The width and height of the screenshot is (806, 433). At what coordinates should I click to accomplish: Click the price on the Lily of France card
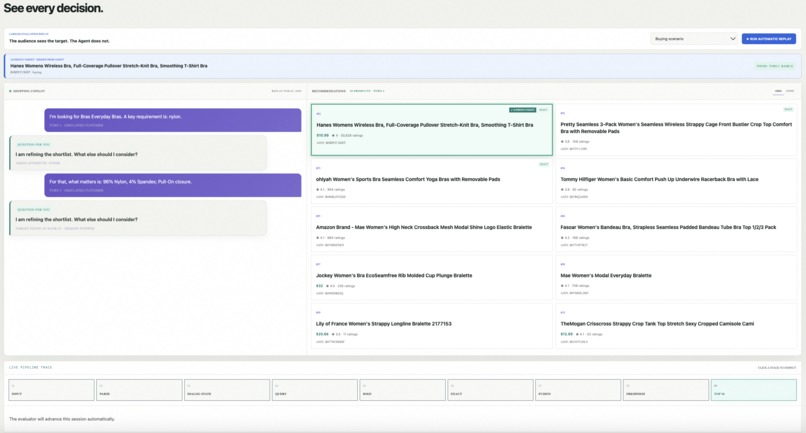click(322, 334)
